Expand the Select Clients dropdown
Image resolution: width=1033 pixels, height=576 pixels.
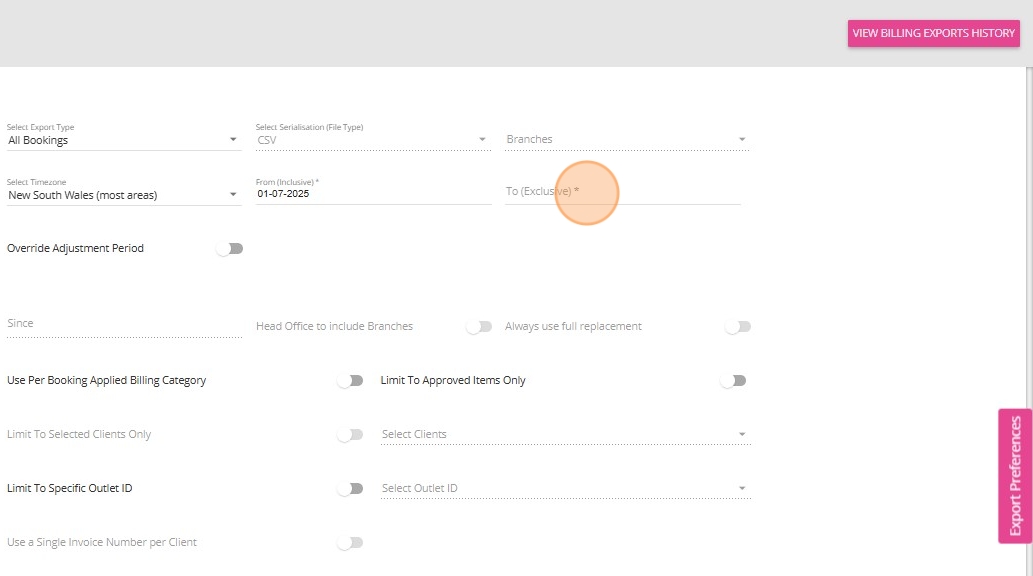pos(566,434)
